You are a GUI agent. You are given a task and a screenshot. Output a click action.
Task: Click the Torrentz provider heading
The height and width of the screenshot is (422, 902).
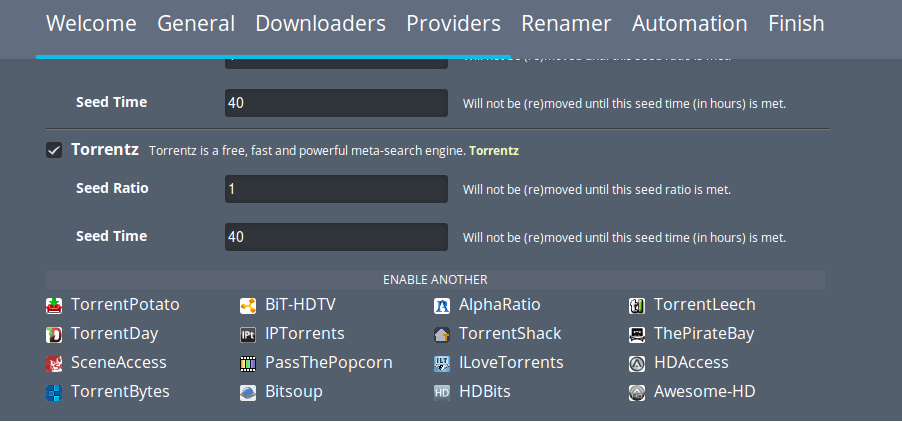[105, 150]
